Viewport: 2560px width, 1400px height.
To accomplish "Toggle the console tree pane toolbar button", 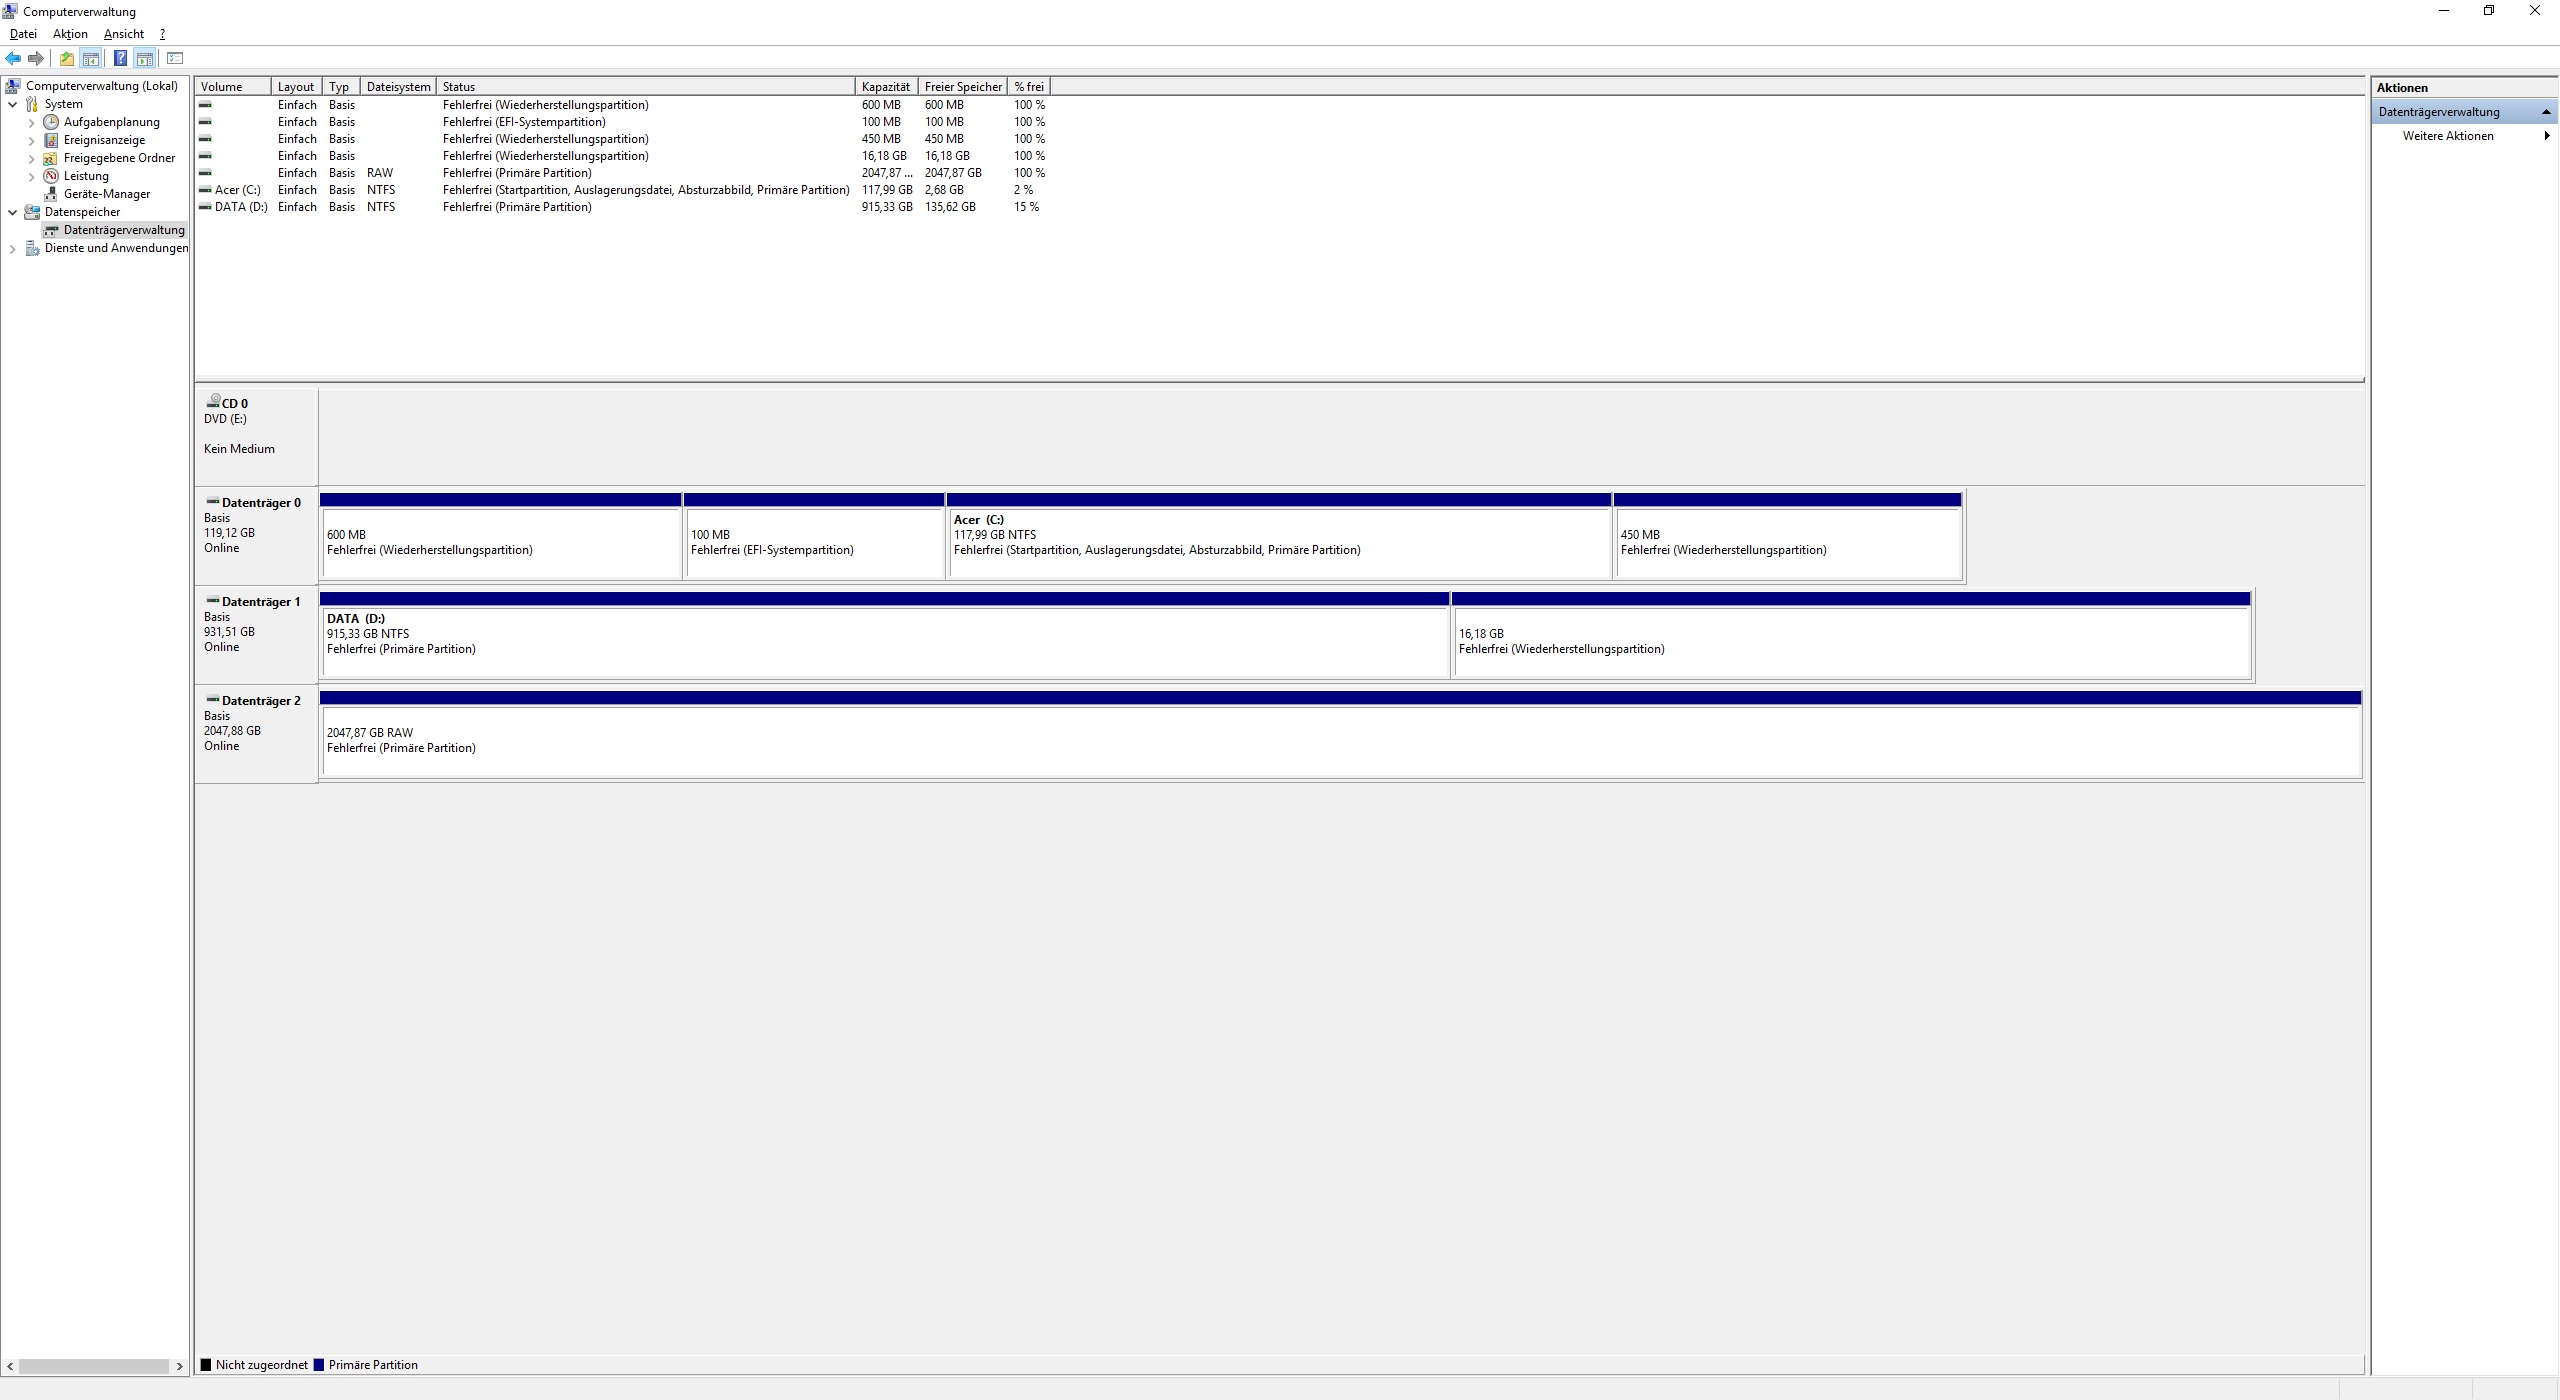I will [x=91, y=58].
